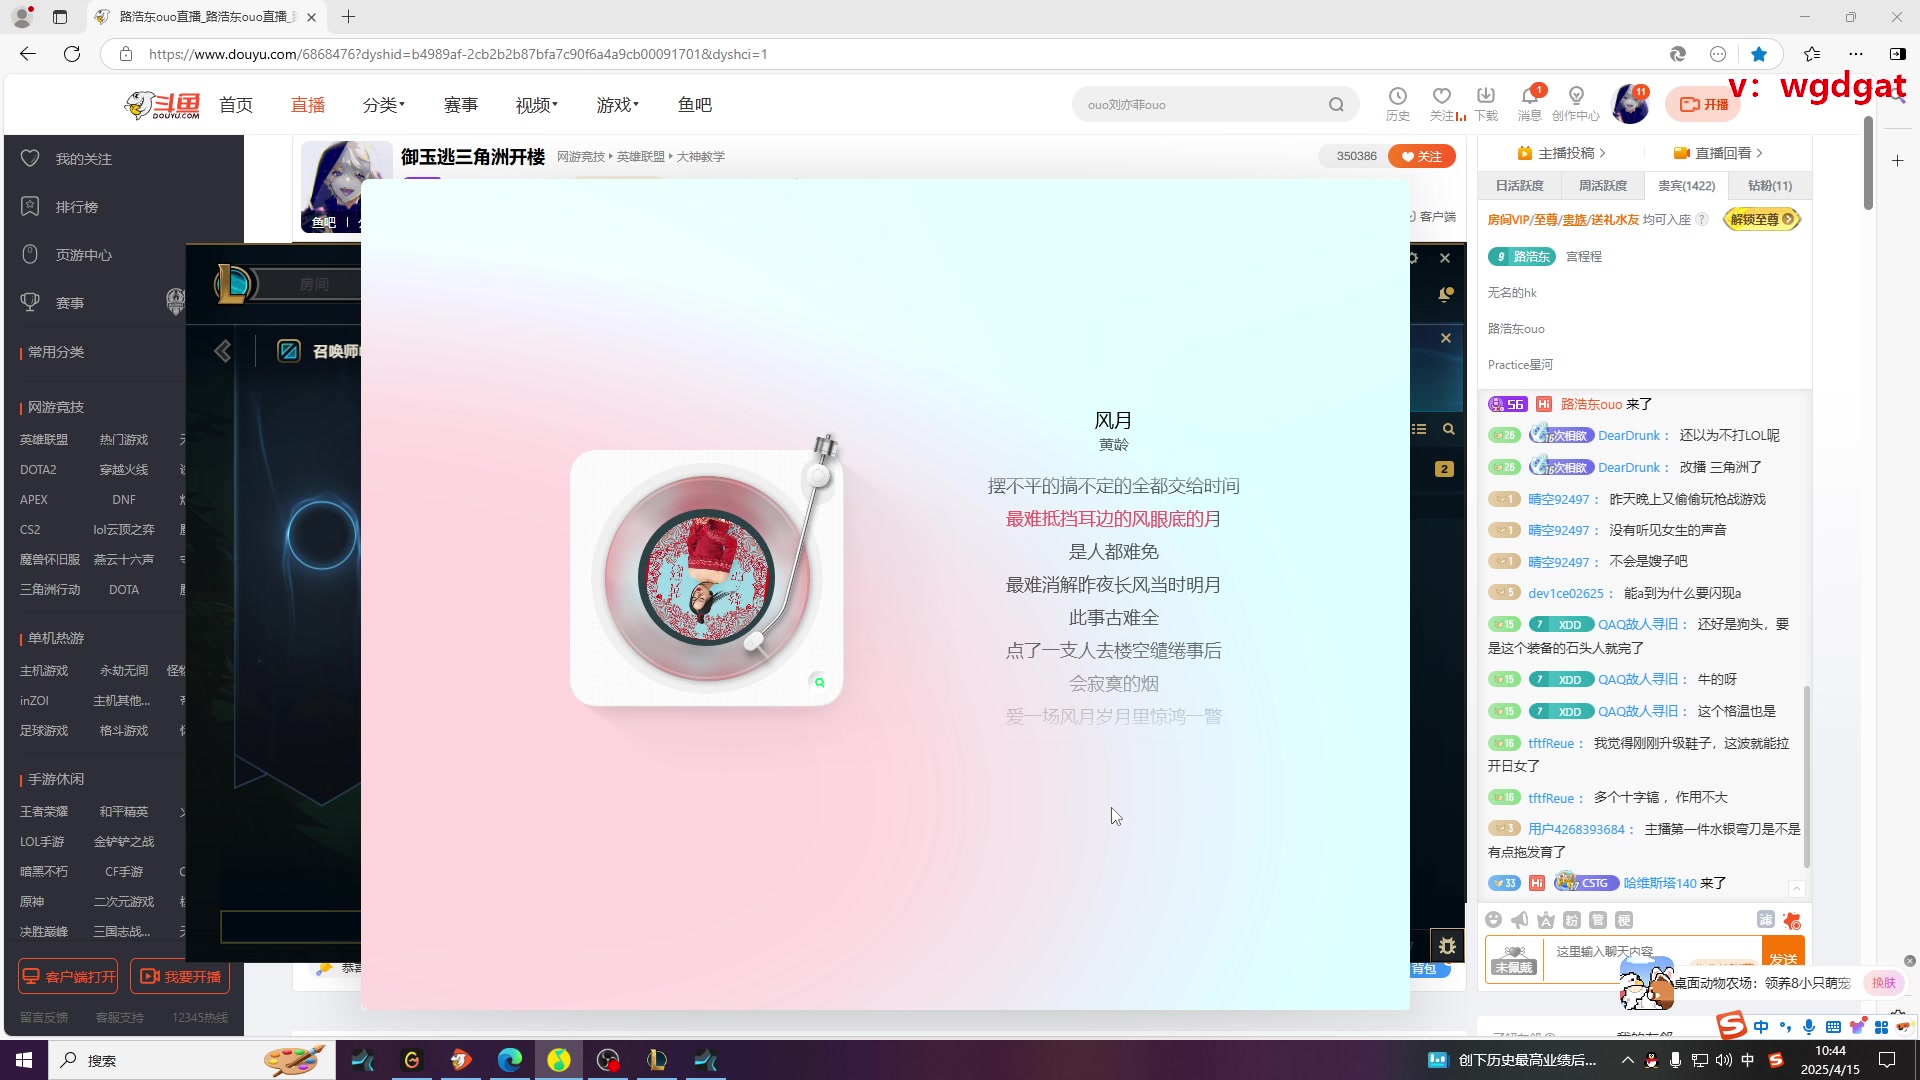Toggle Sogou soft keyboard icon

tap(1833, 1027)
